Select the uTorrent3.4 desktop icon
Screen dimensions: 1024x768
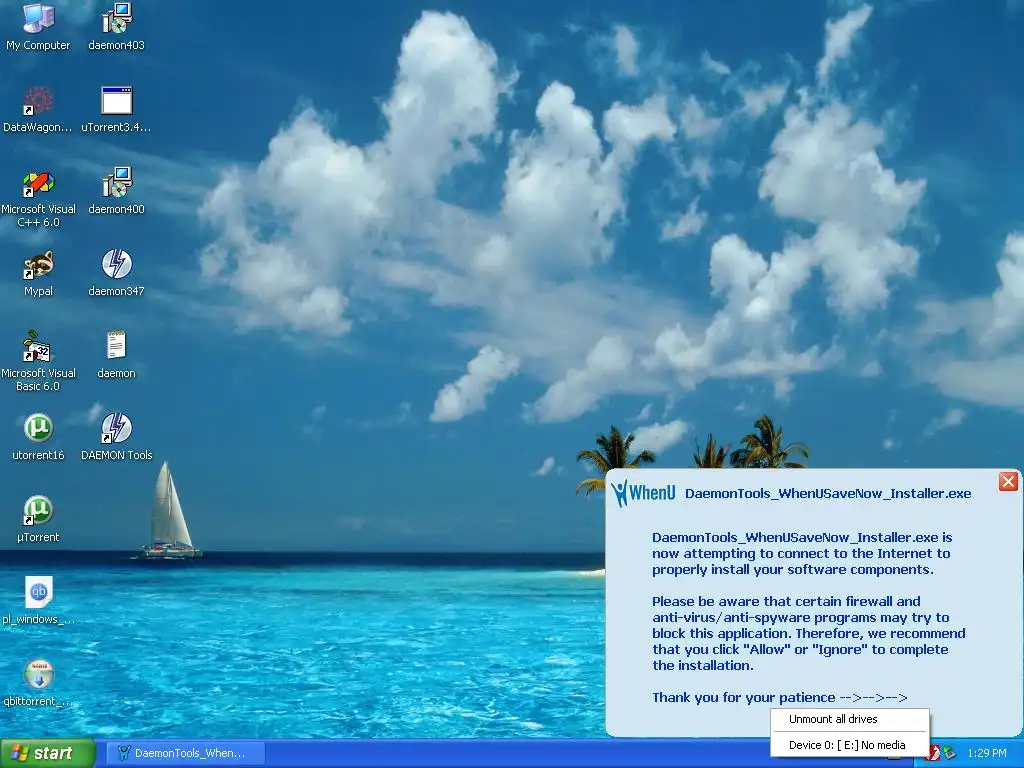coord(116,108)
